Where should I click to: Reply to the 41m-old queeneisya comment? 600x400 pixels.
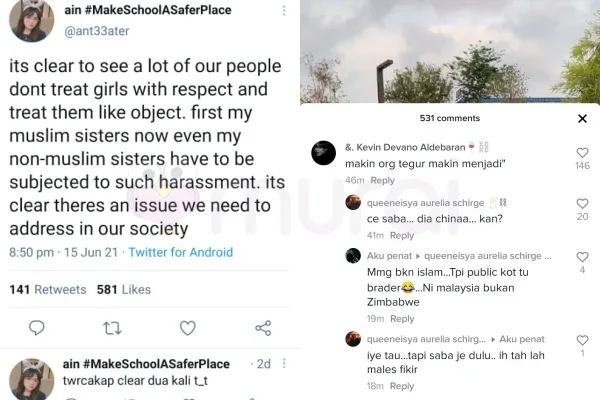pyautogui.click(x=401, y=235)
